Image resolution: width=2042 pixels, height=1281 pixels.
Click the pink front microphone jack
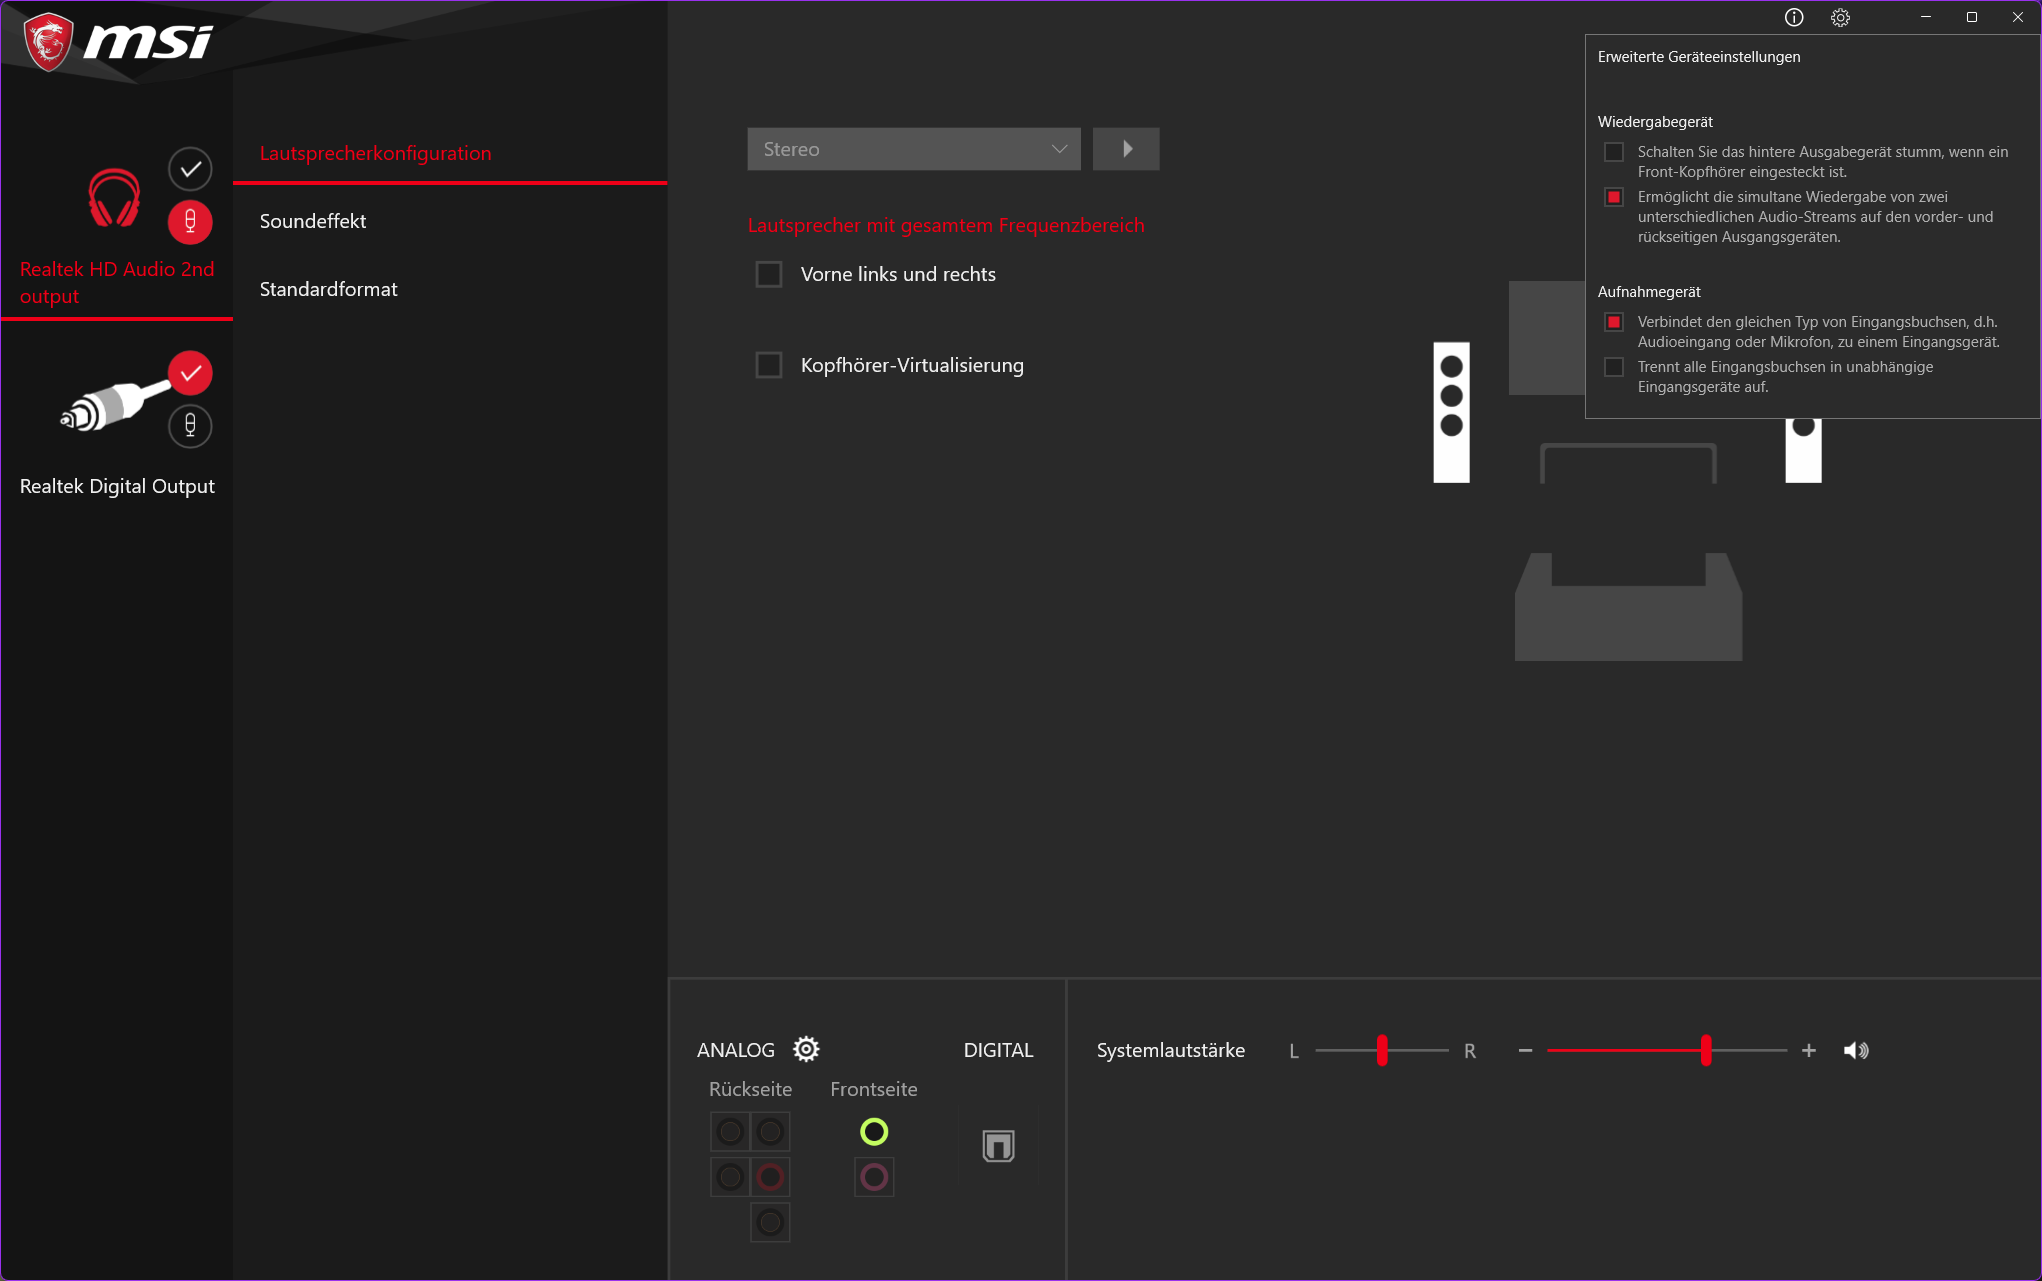coord(874,1177)
